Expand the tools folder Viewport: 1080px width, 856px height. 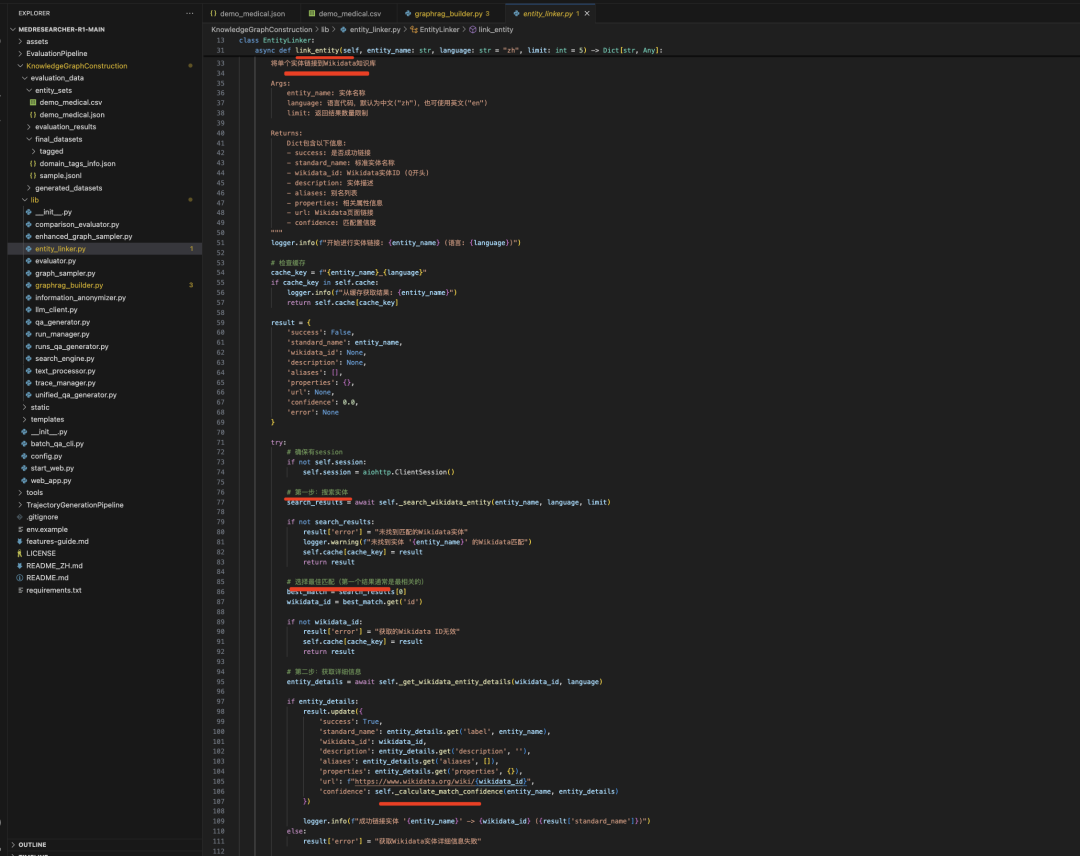coord(34,492)
